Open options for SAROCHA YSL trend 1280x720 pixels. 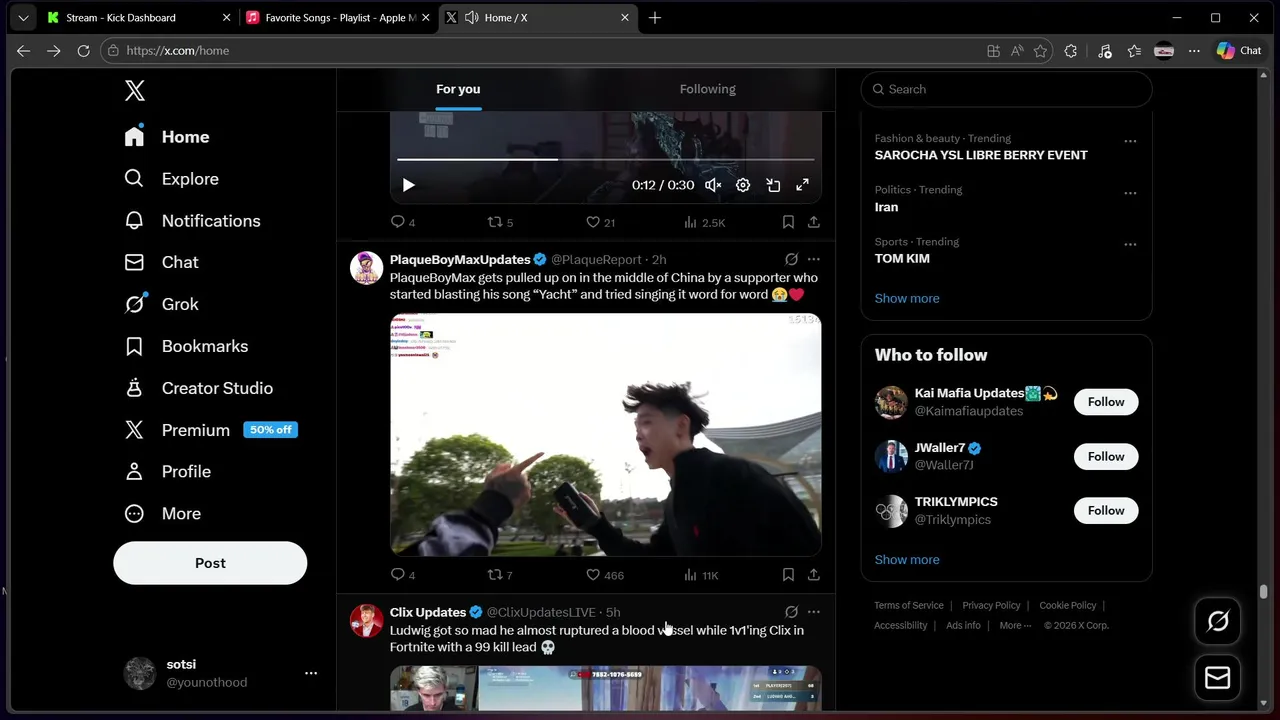(1130, 141)
